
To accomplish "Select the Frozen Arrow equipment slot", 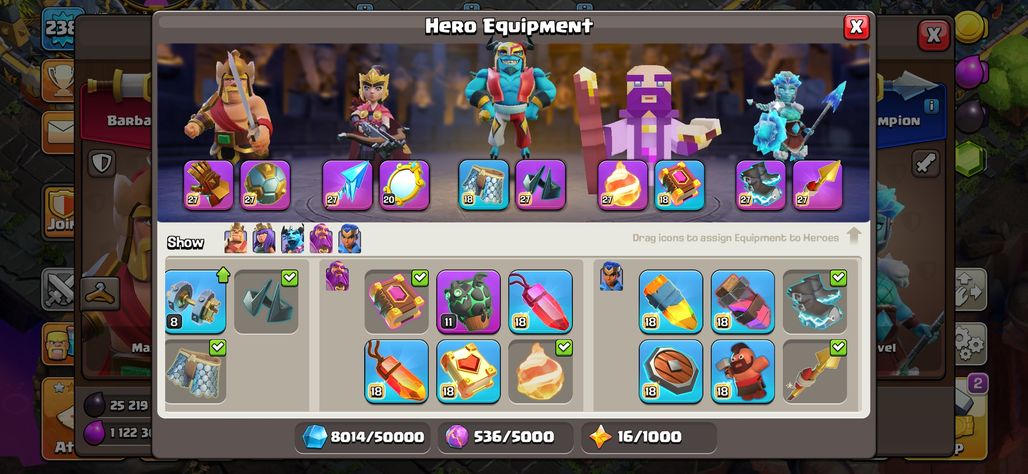I will (347, 185).
